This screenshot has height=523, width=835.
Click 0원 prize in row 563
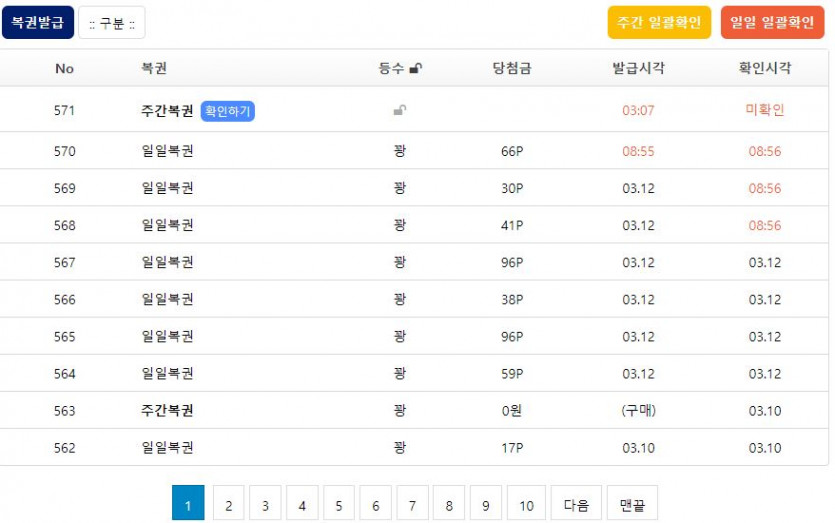point(512,411)
